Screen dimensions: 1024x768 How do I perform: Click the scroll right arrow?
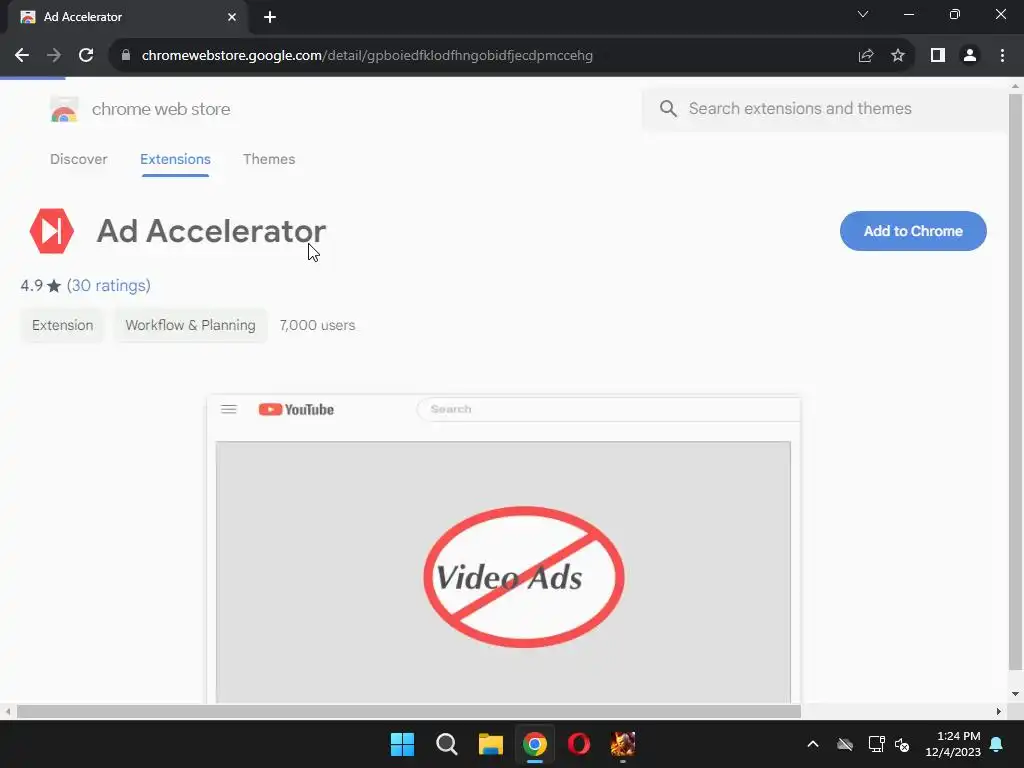point(999,711)
